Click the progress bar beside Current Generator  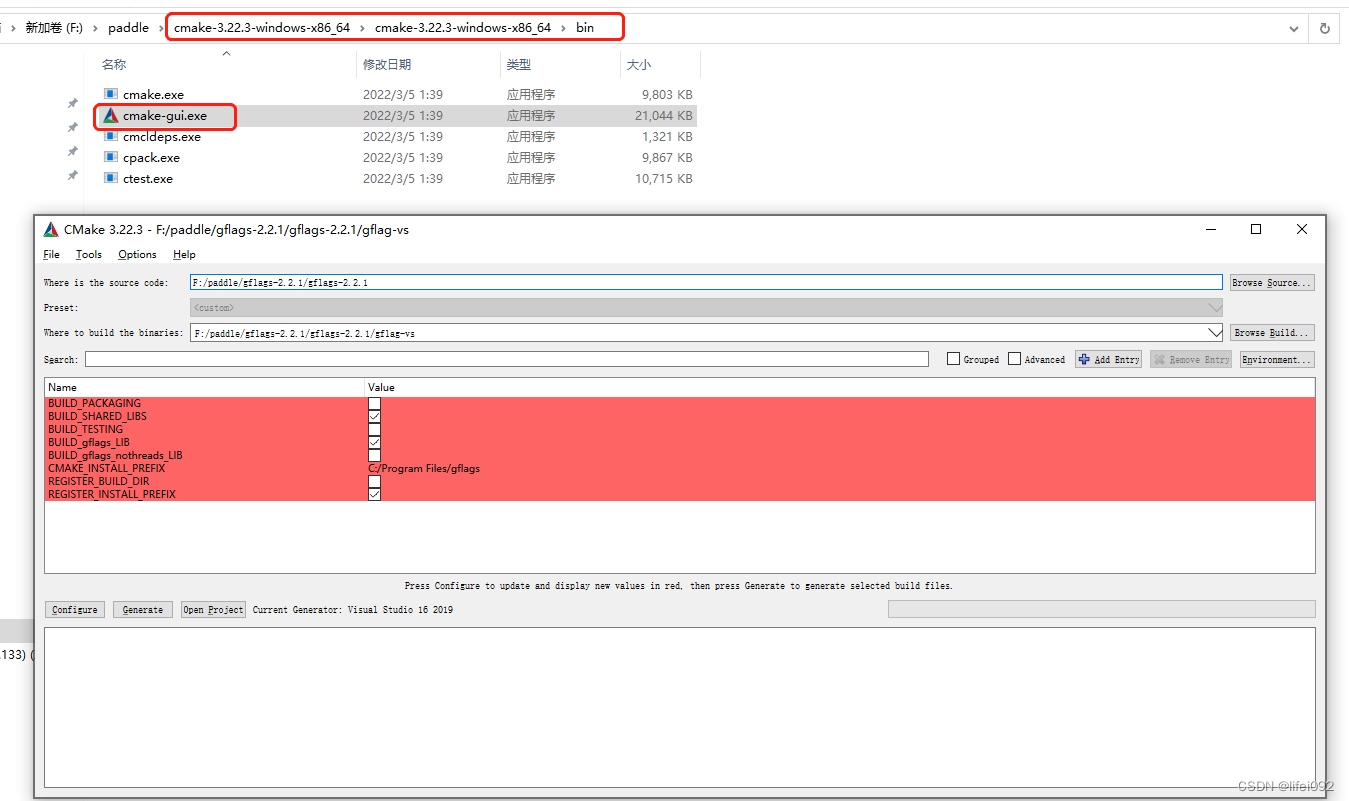click(1102, 609)
